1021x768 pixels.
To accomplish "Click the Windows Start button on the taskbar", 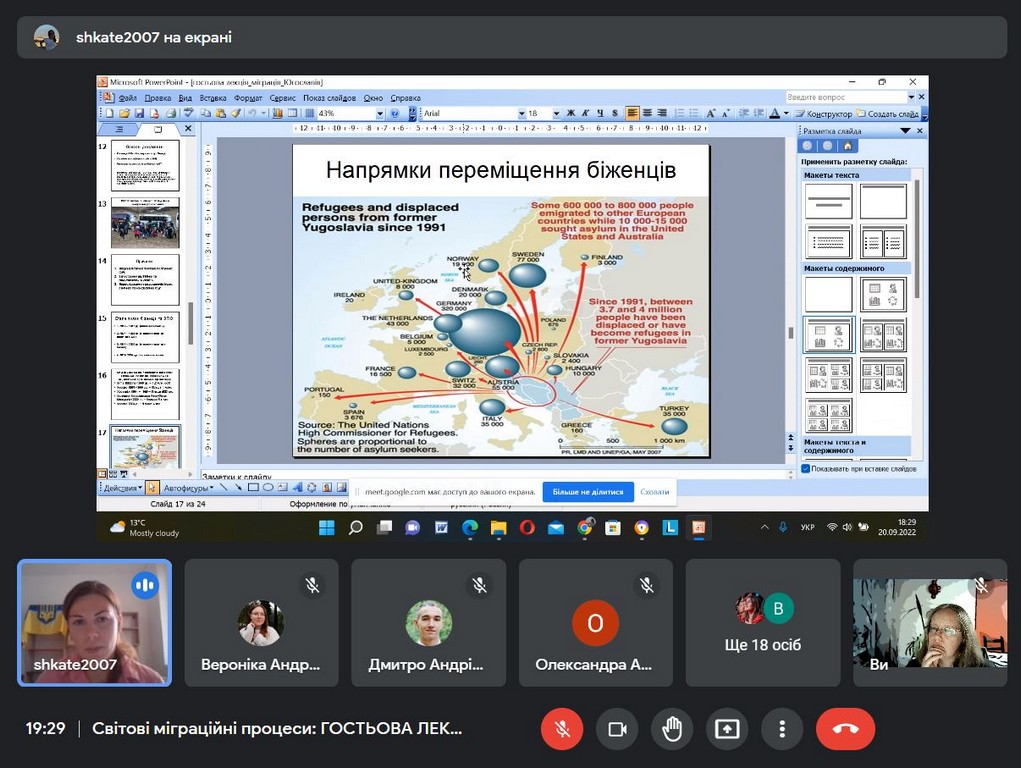I will (326, 527).
